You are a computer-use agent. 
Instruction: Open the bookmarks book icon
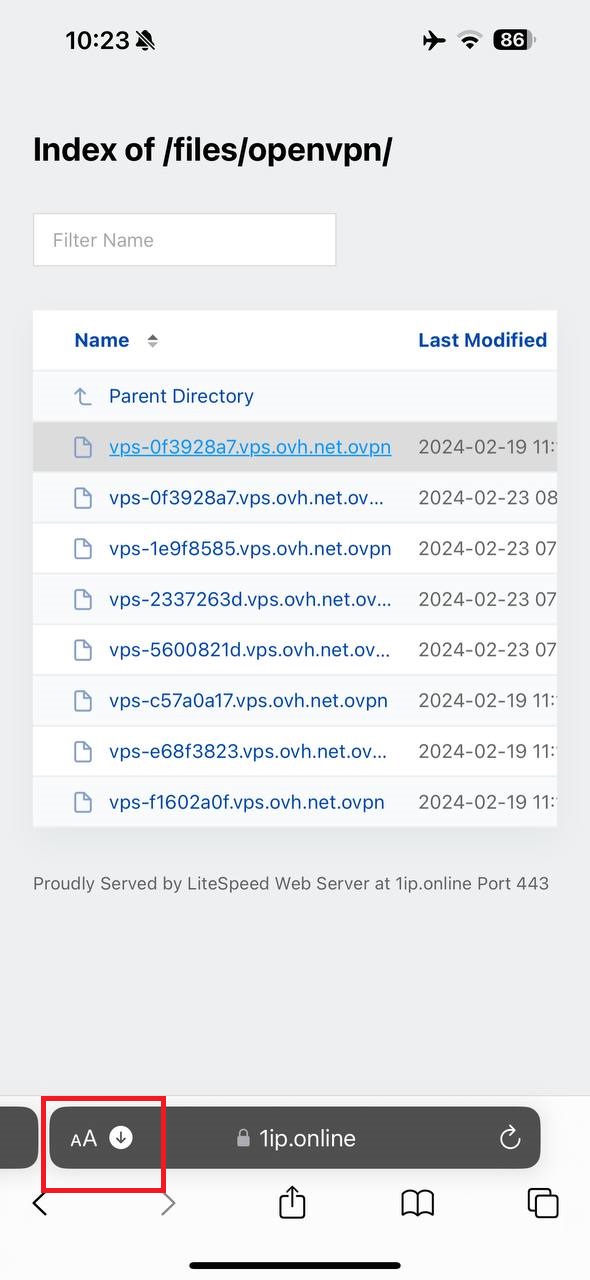(418, 1203)
